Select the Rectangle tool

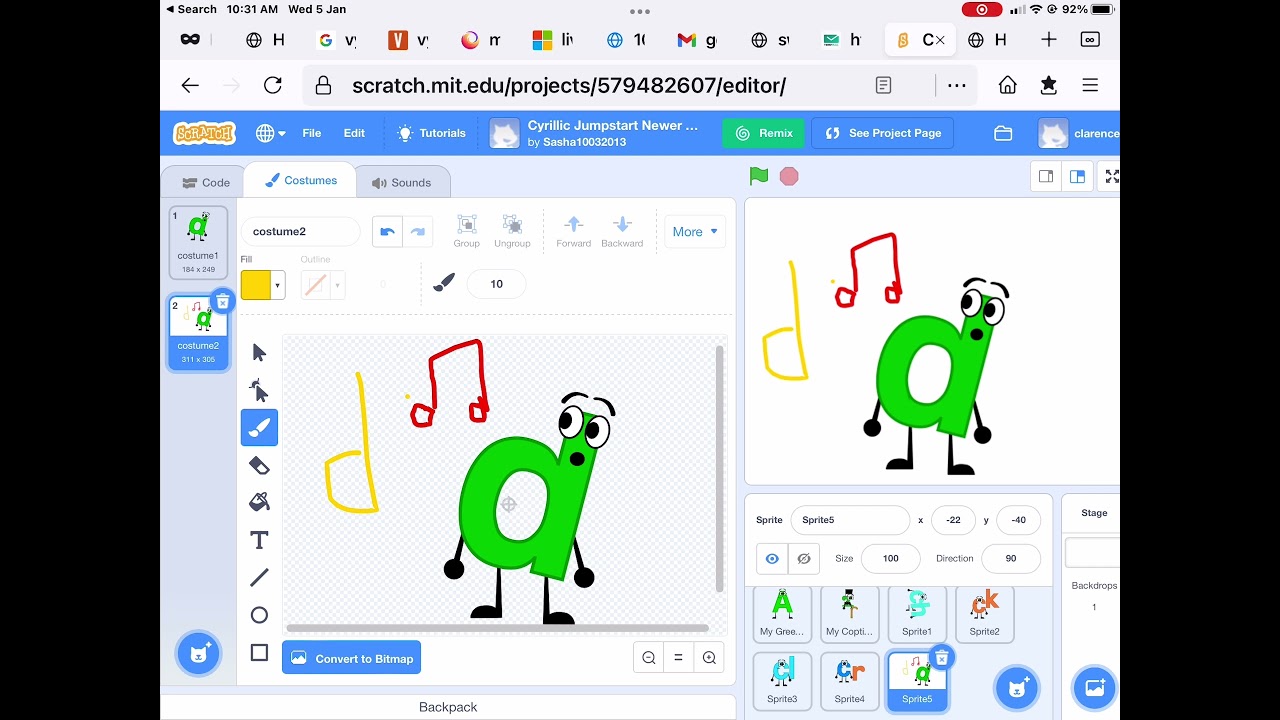click(259, 652)
